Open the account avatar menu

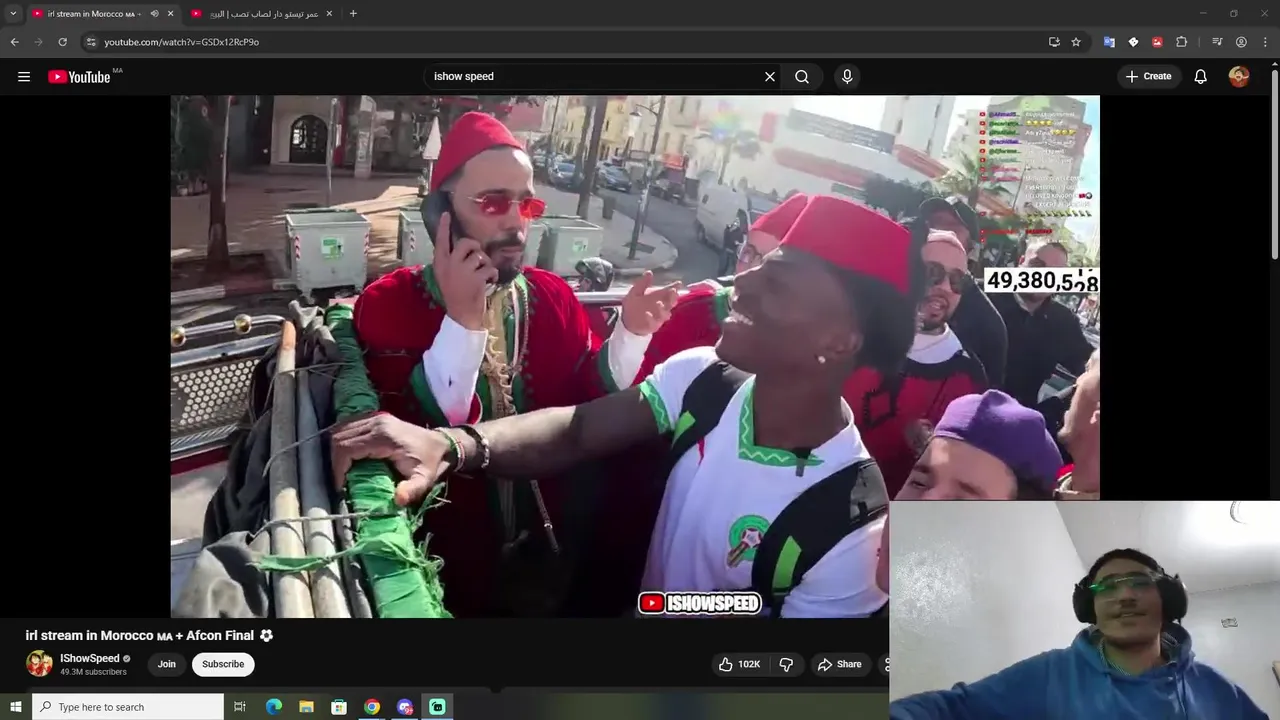[x=1239, y=77]
